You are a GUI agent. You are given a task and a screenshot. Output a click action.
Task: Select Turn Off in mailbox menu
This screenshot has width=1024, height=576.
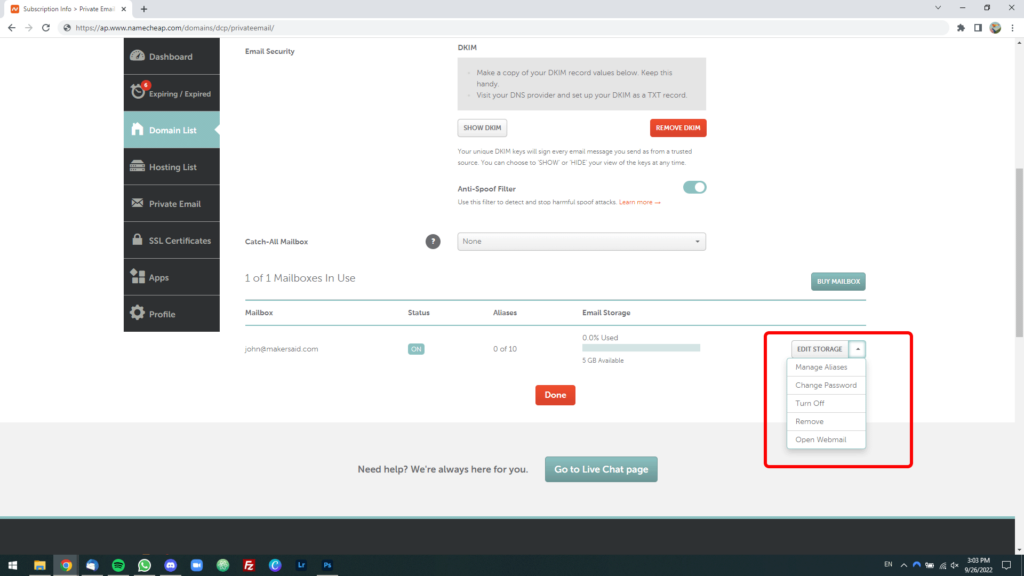826,404
